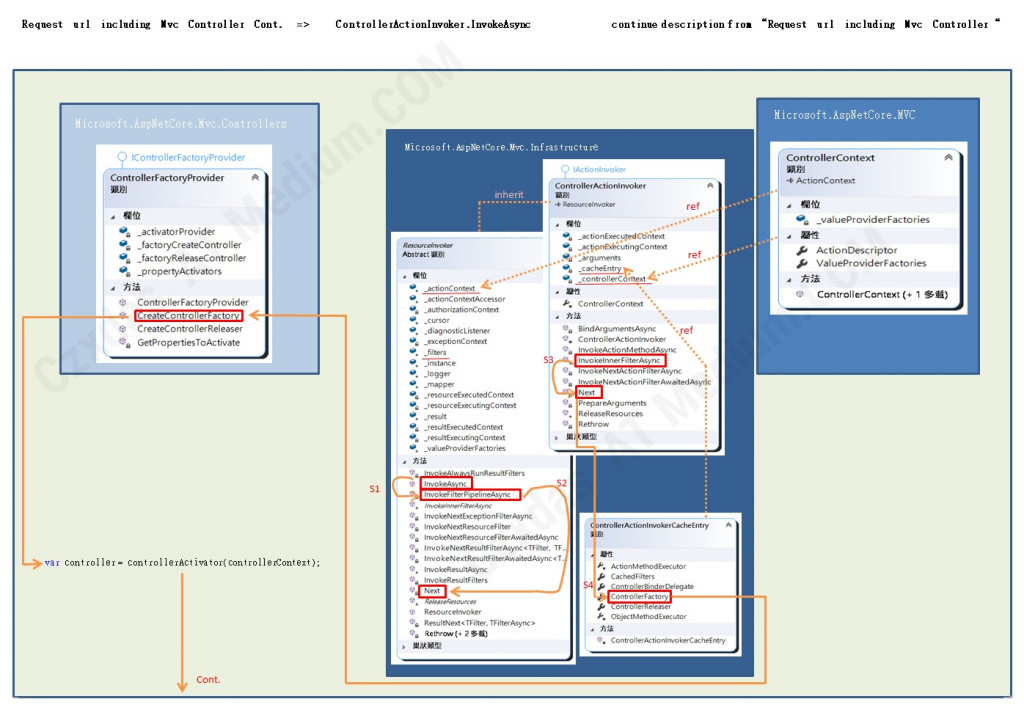
Task: Click the wrench icon beside ActionMethodExecutor
Action: click(x=601, y=566)
